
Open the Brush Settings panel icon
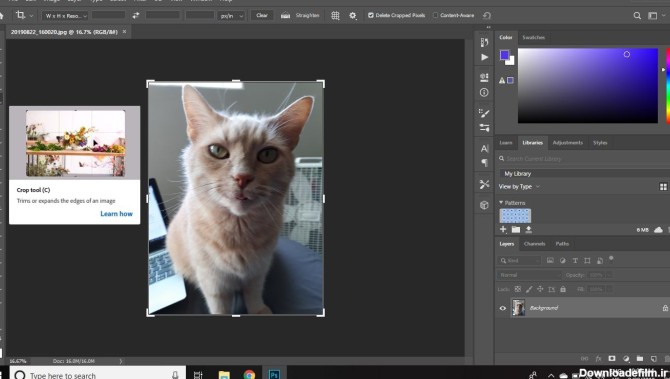click(x=484, y=113)
